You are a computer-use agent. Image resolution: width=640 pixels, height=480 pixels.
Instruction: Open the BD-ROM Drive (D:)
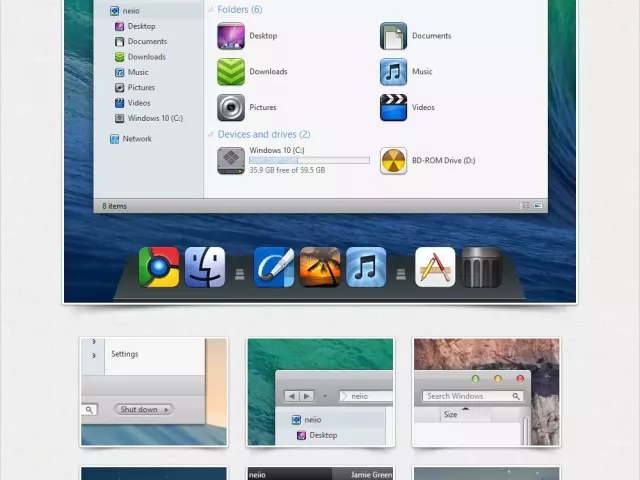pyautogui.click(x=394, y=160)
